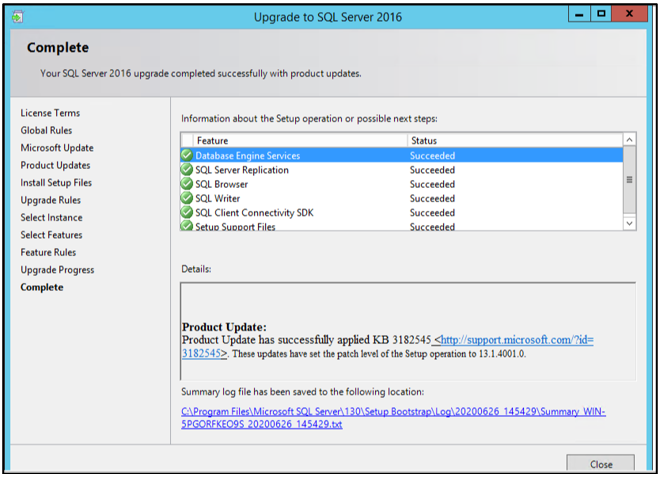Click the Close button at the bottom

[600, 465]
